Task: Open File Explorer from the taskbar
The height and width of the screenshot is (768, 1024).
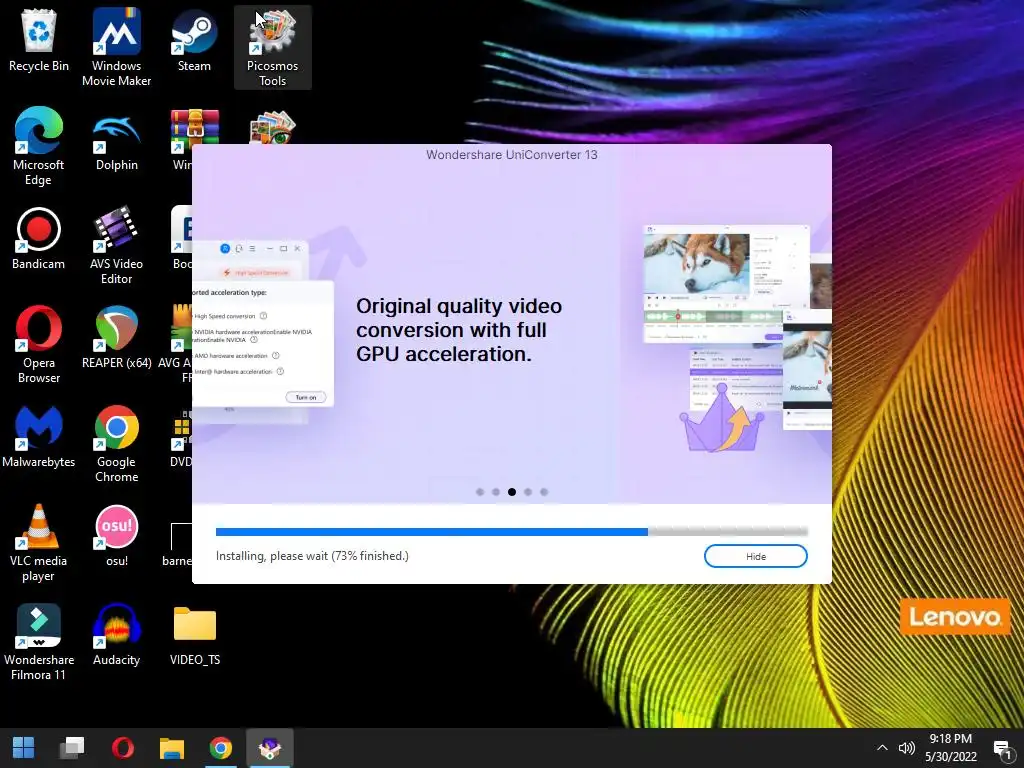Action: [172, 748]
